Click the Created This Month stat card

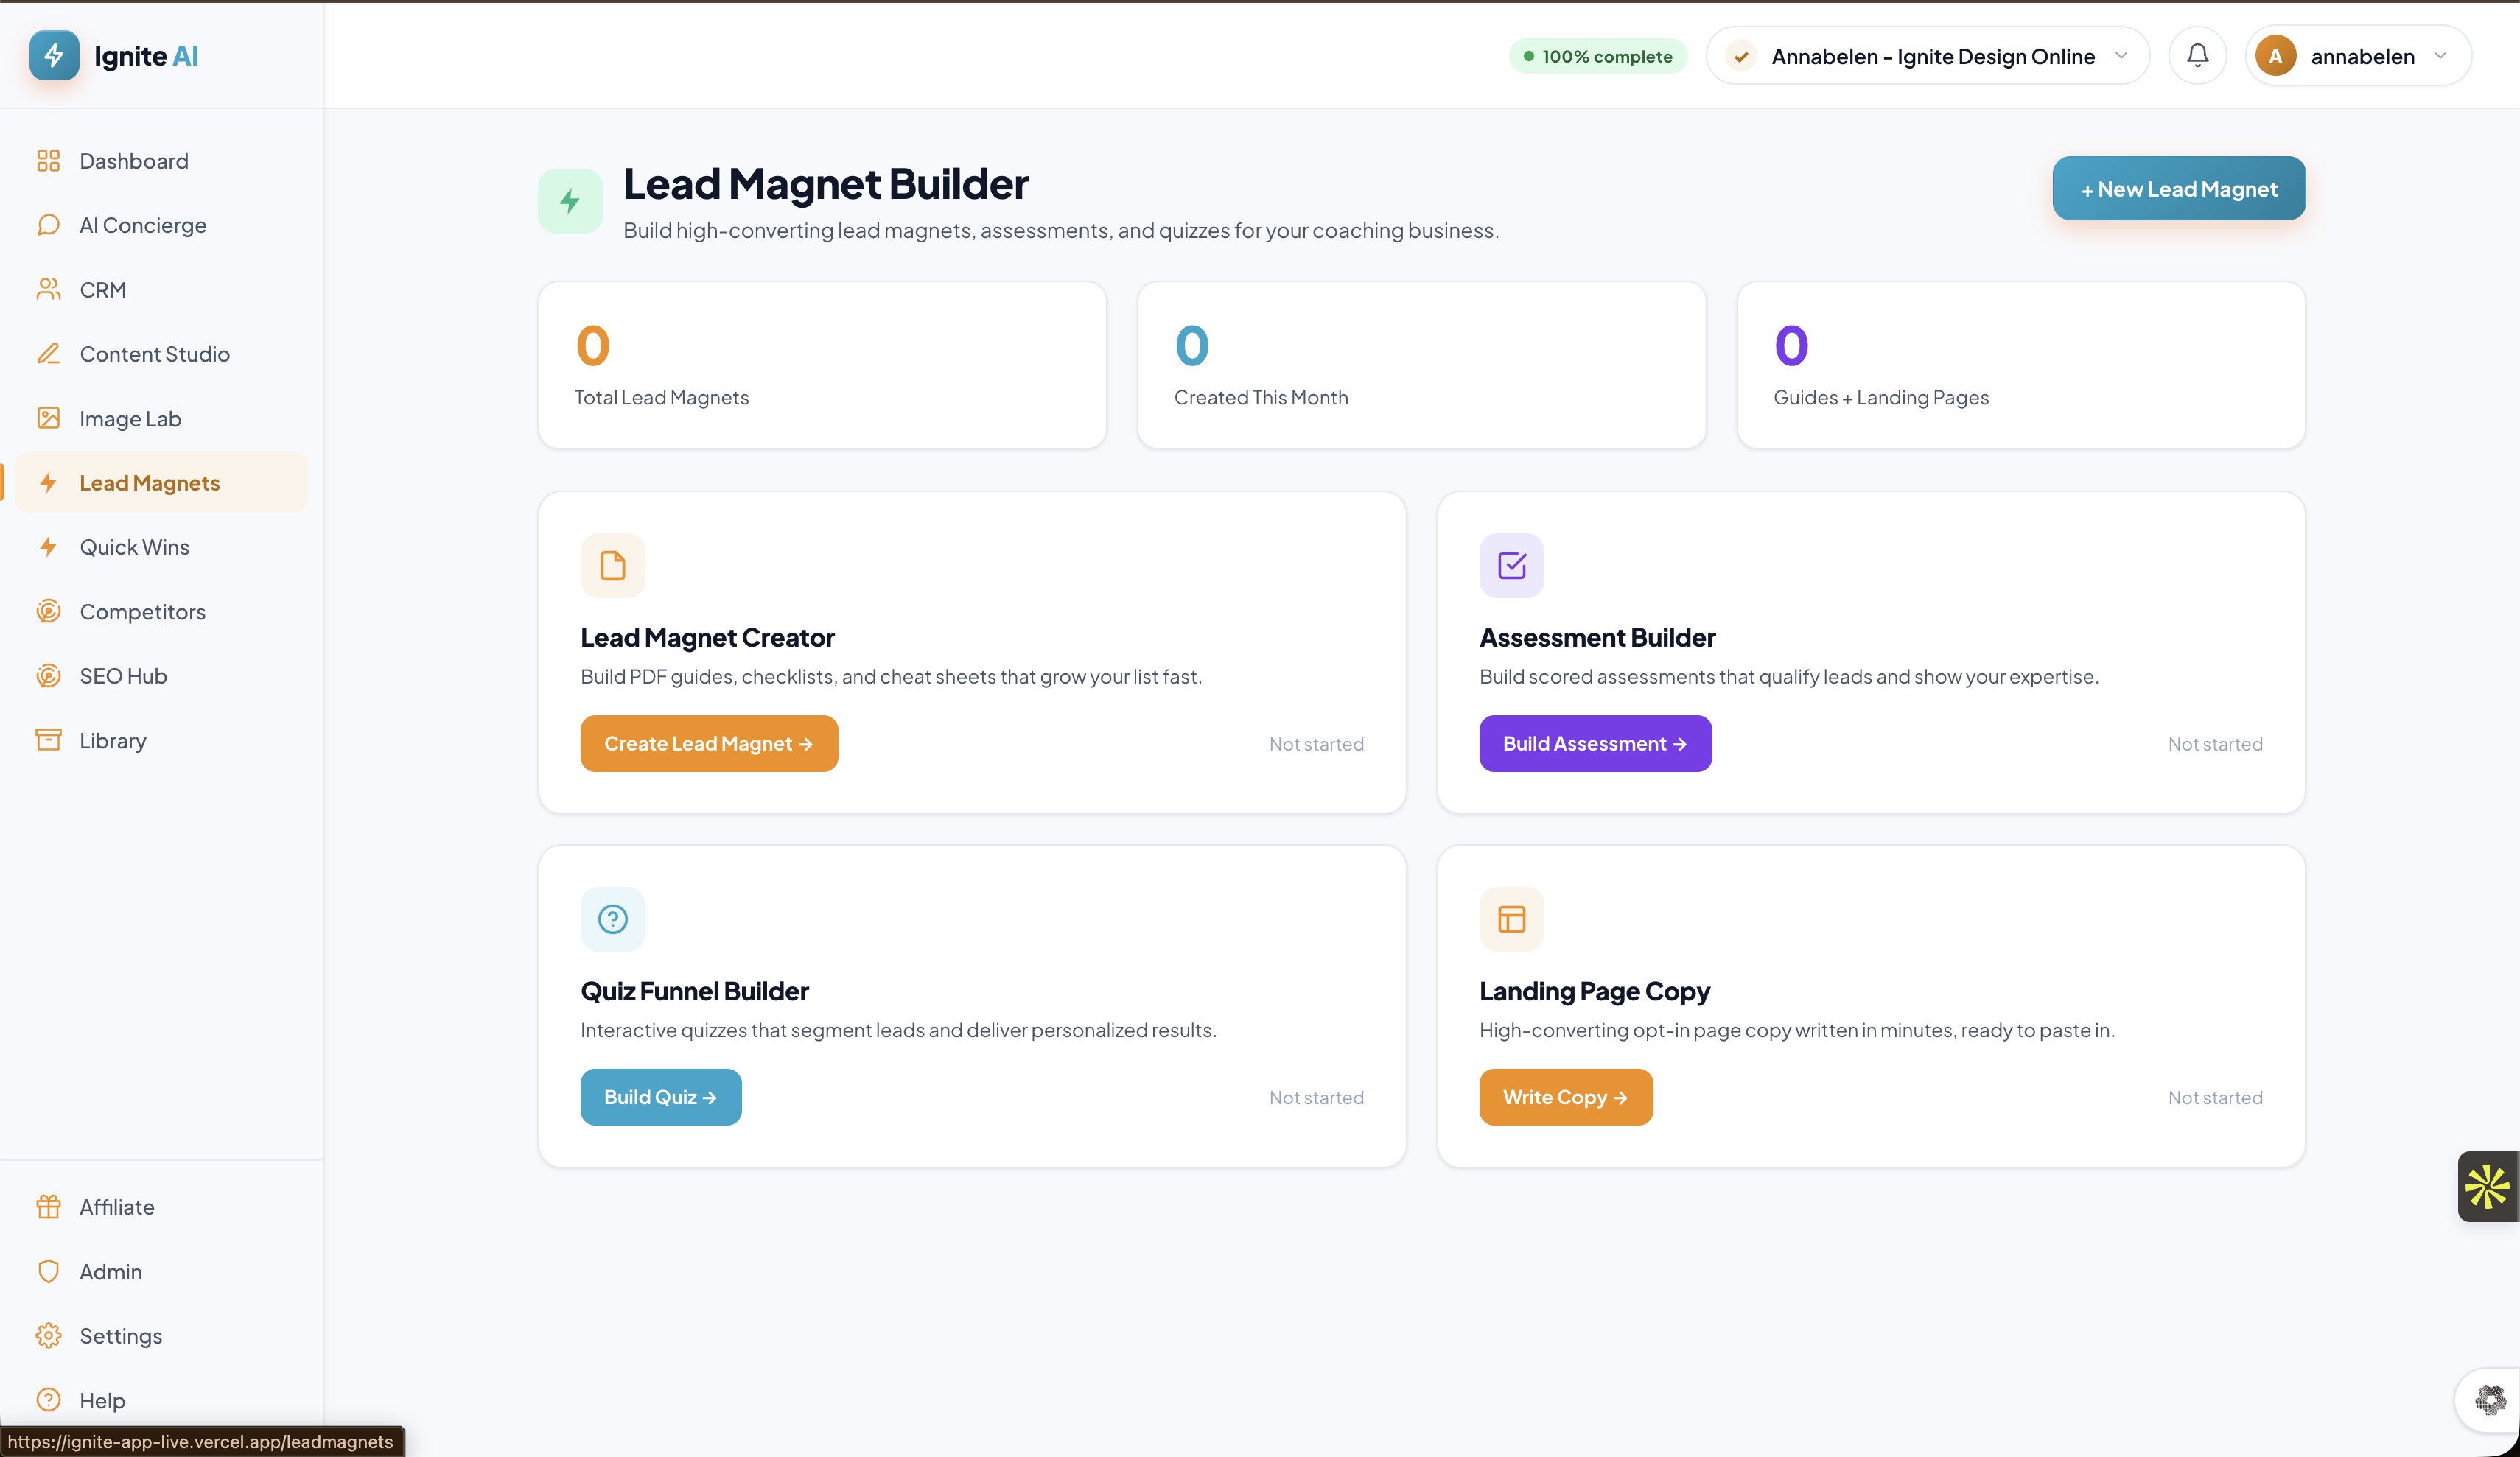point(1421,365)
